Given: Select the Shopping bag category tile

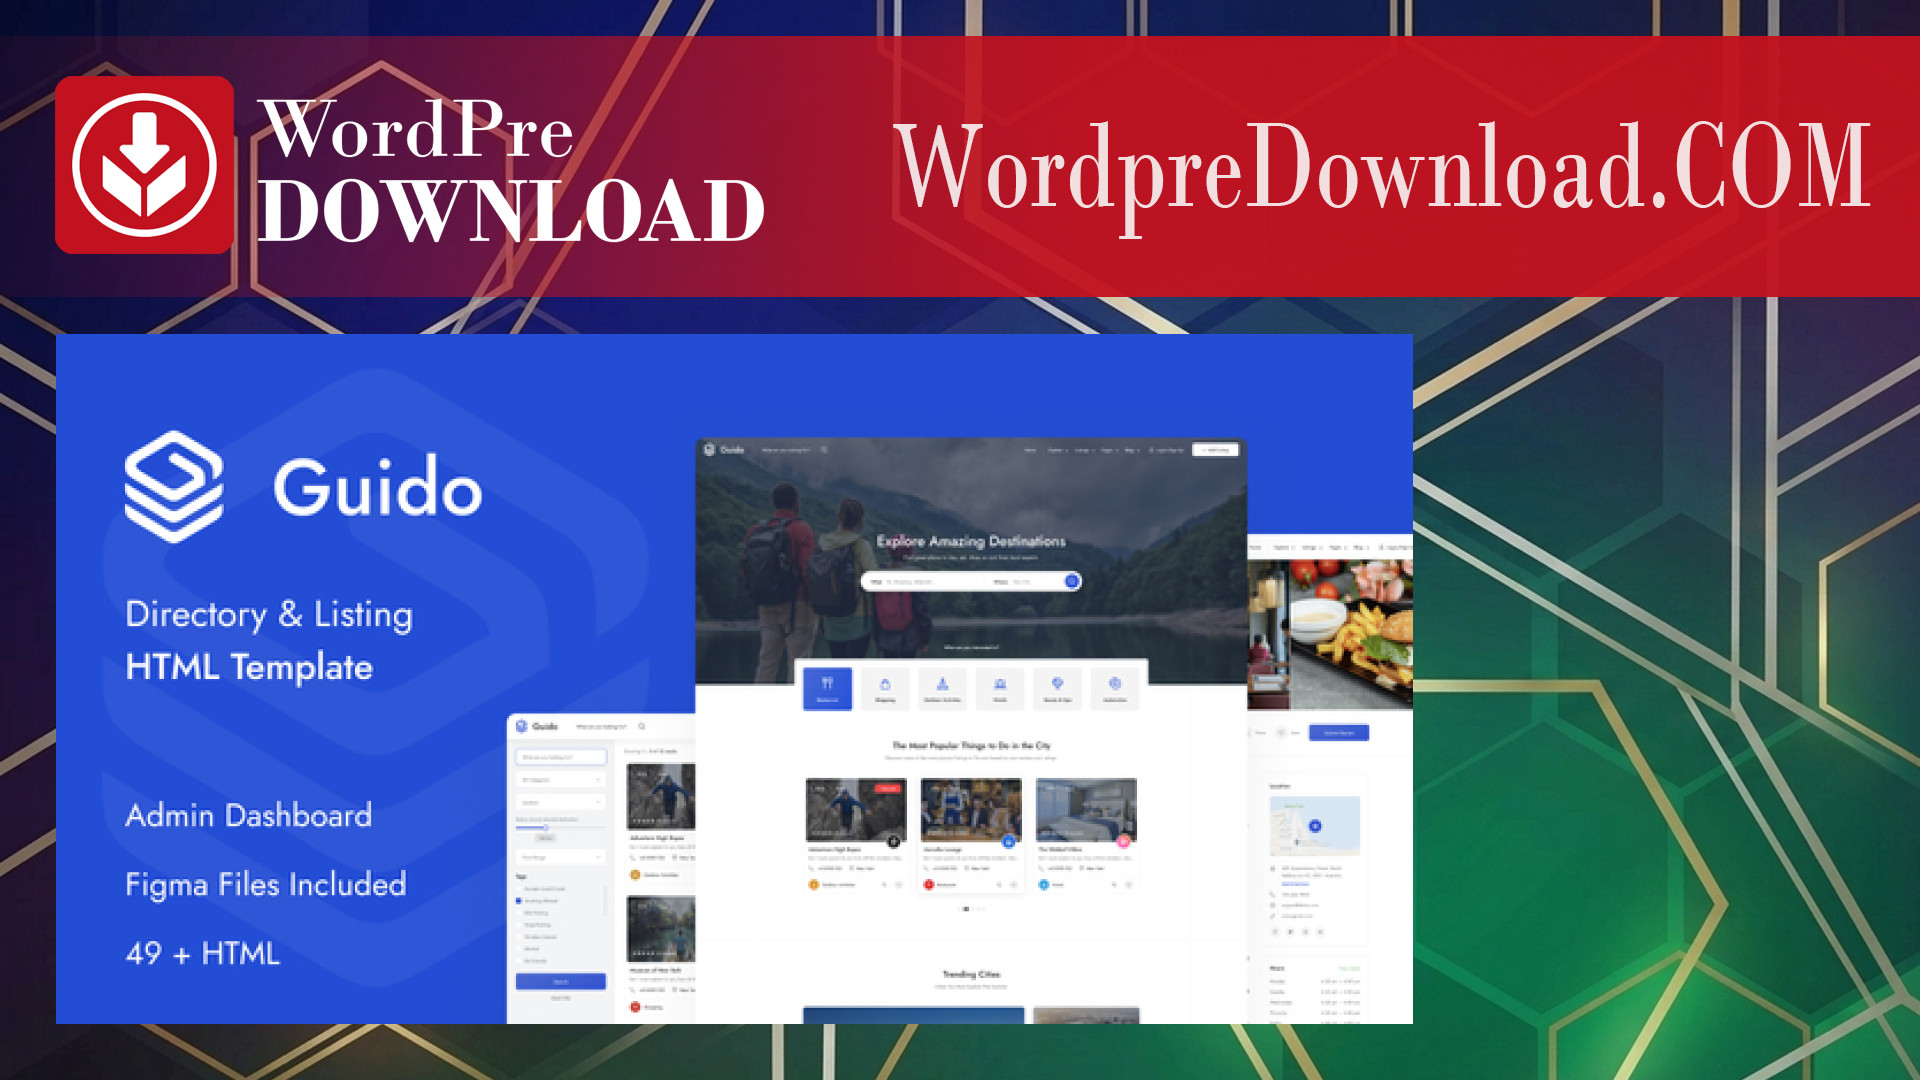Looking at the screenshot, I should click(885, 688).
